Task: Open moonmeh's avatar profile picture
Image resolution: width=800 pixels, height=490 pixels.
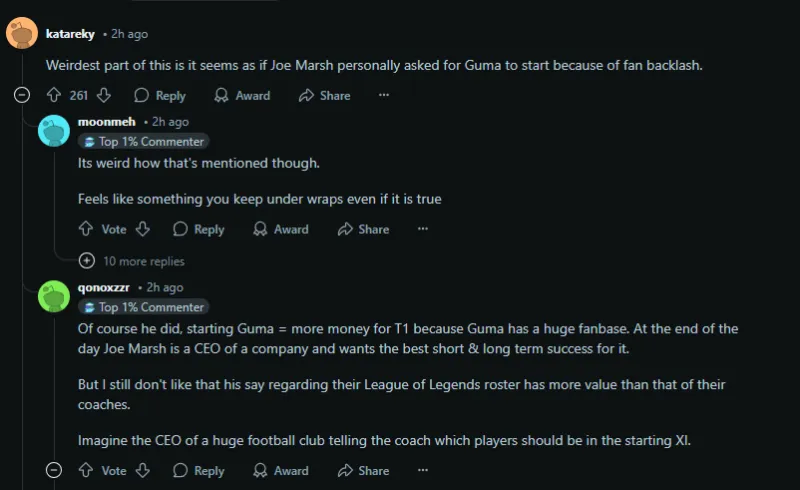Action: pyautogui.click(x=54, y=131)
